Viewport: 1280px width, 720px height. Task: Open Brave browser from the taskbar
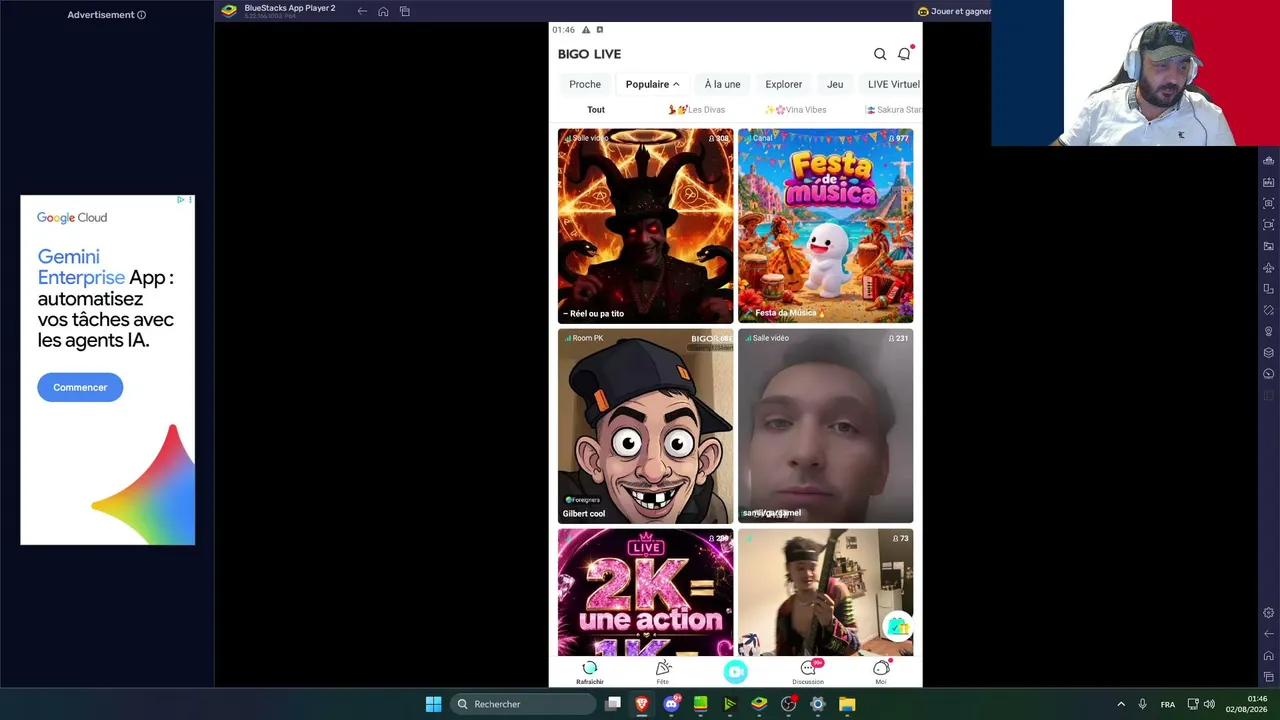click(642, 704)
